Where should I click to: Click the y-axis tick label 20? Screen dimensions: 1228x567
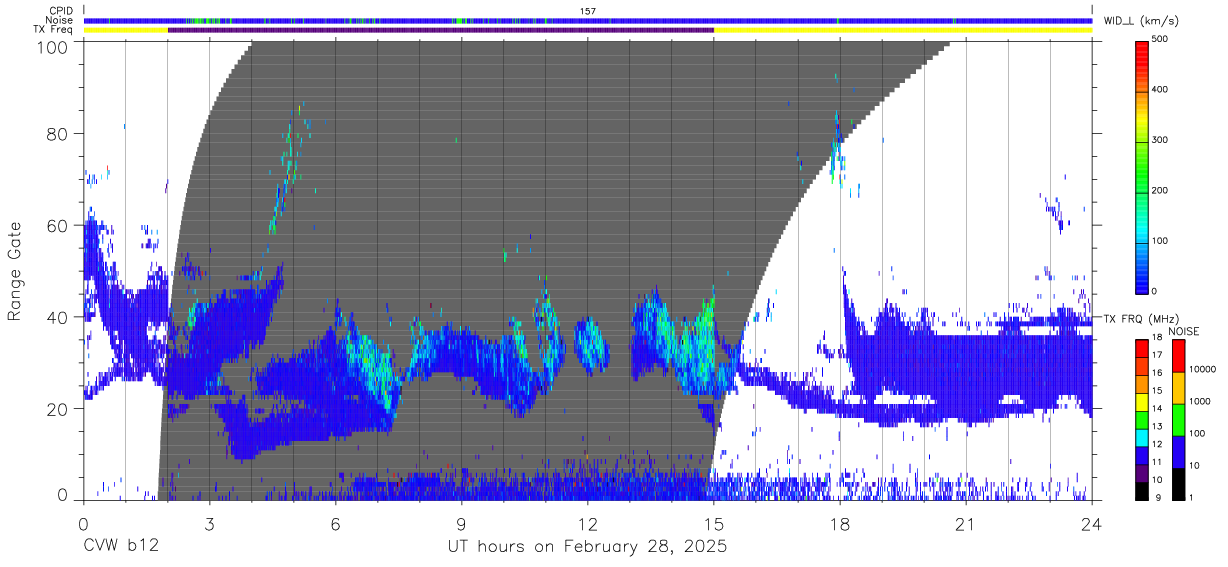pyautogui.click(x=59, y=409)
